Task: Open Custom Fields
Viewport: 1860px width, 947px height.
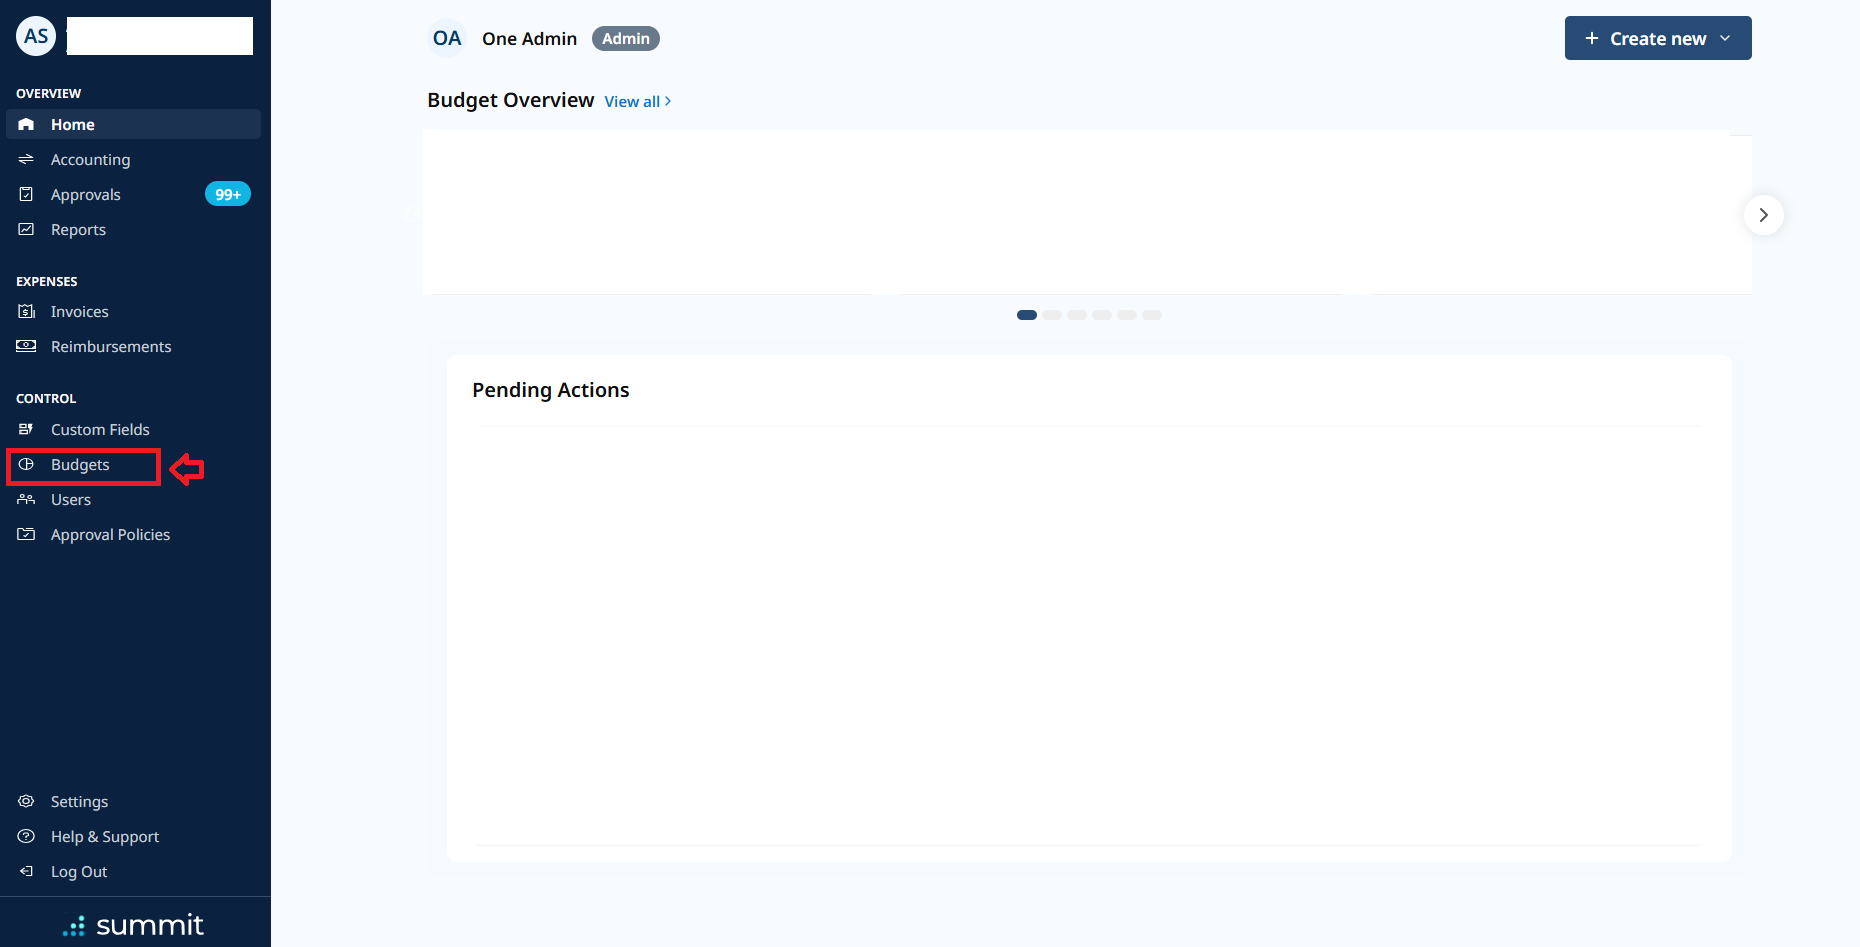Action: tap(133, 429)
